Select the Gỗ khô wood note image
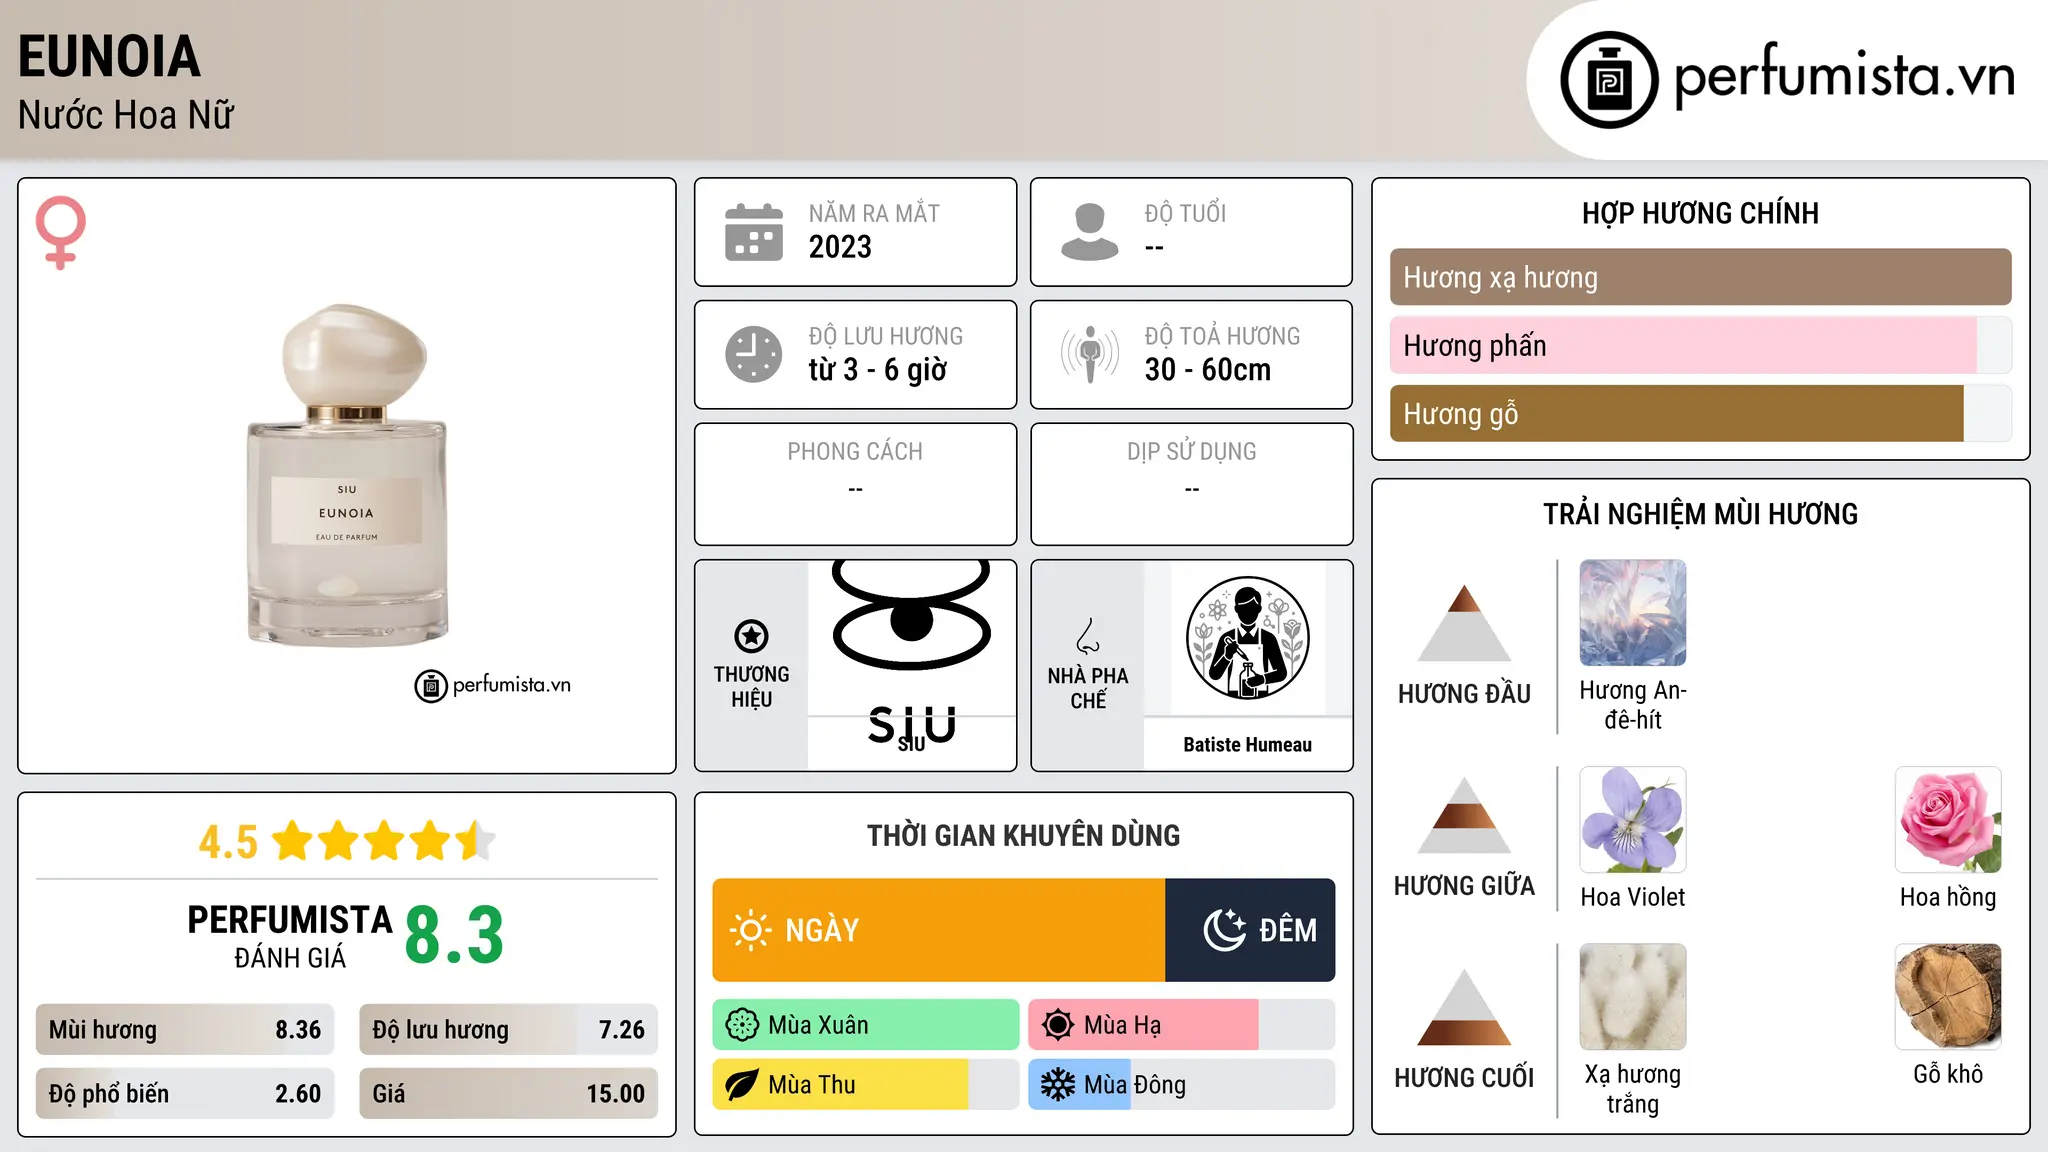2048x1152 pixels. [1948, 997]
